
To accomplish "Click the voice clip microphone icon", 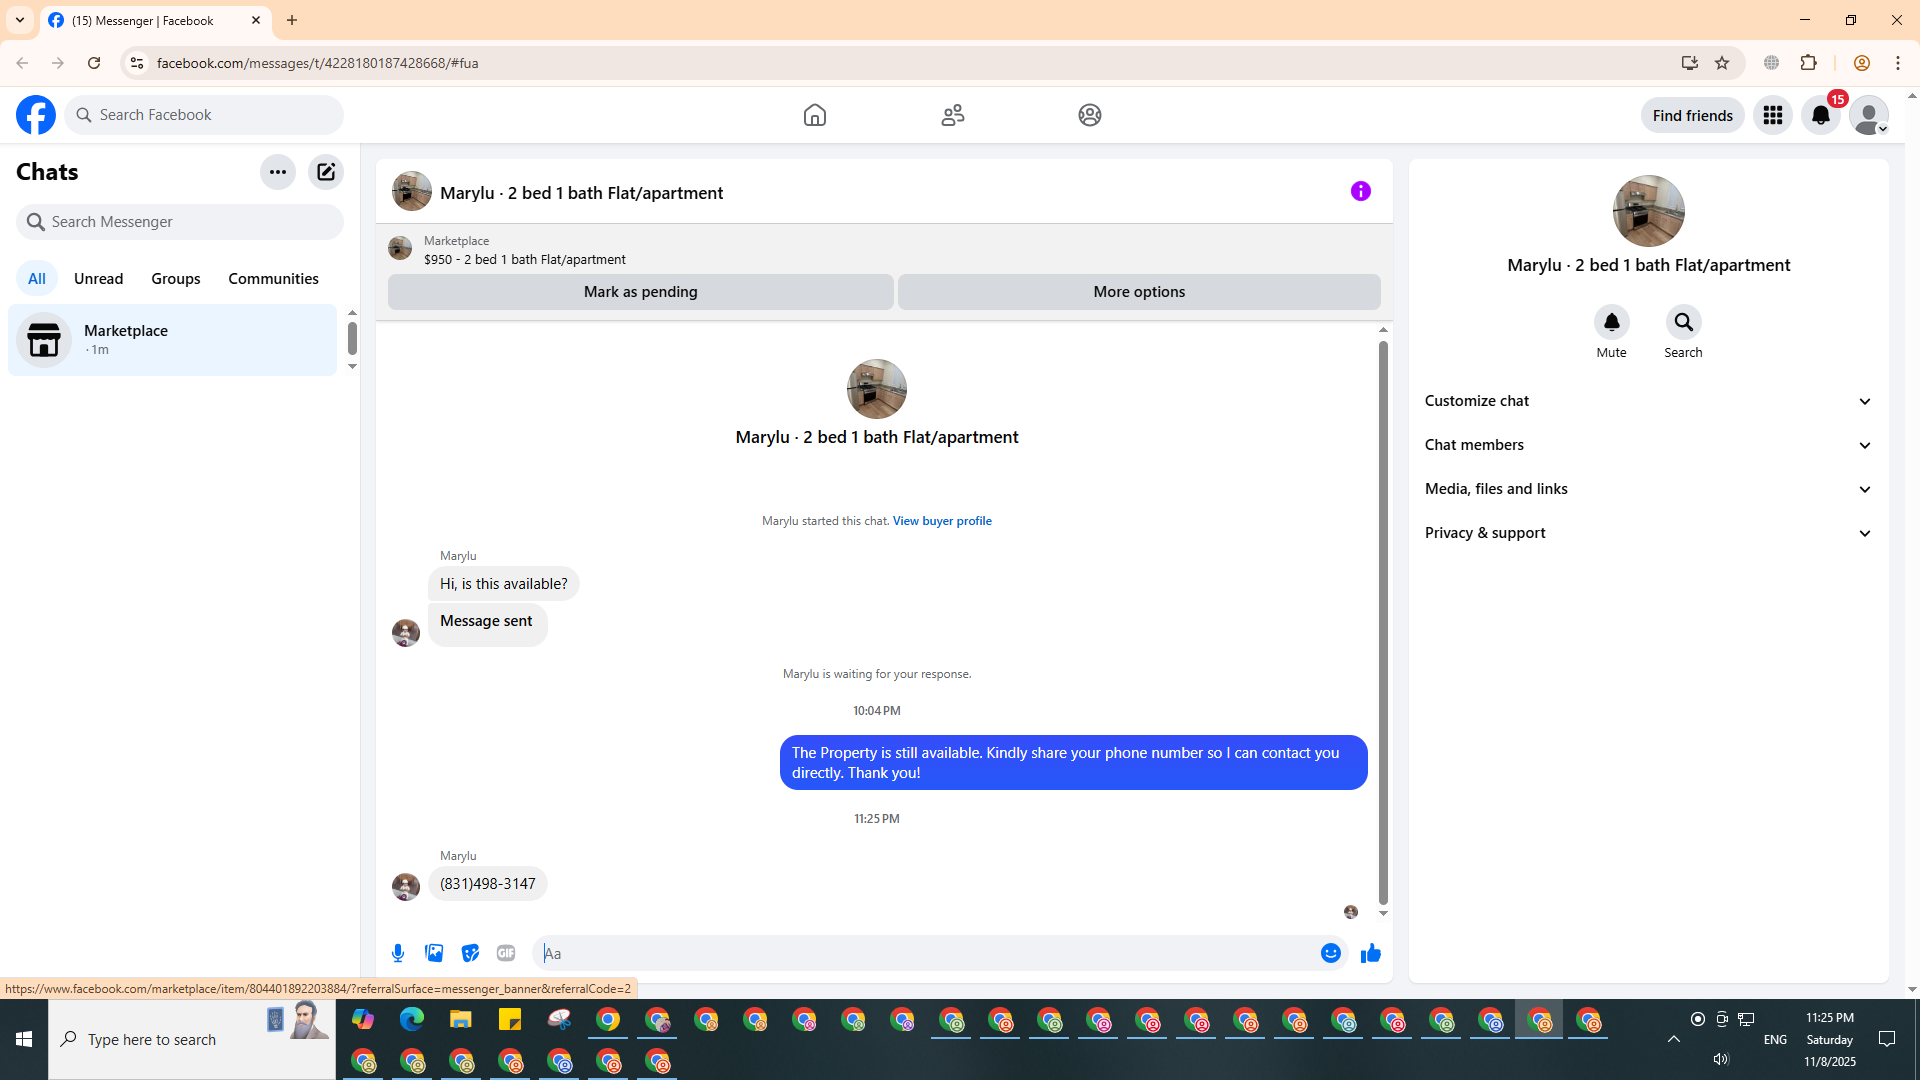I will 398,953.
